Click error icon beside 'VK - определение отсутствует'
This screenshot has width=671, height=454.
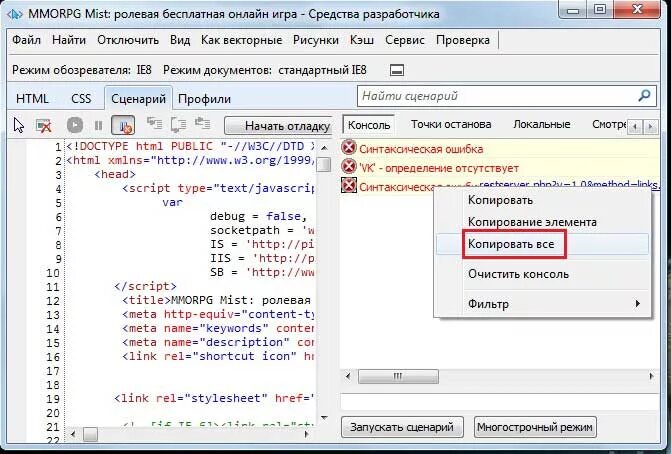pos(349,166)
